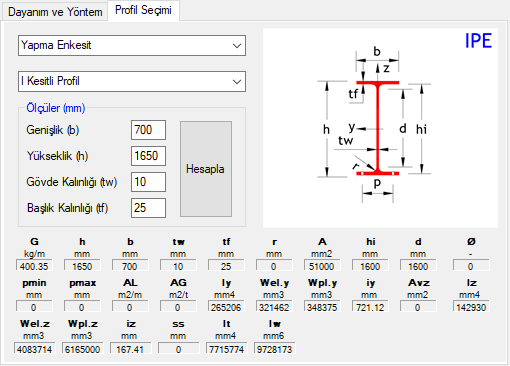Click the IPE profile diagram image

point(380,128)
